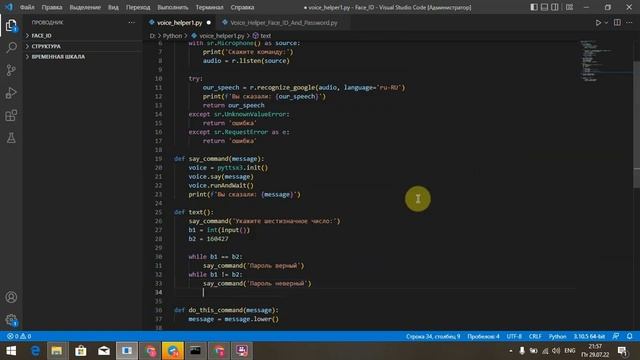Open File Explorer from taskbar
Image resolution: width=640 pixels, height=360 pixels.
click(x=57, y=351)
